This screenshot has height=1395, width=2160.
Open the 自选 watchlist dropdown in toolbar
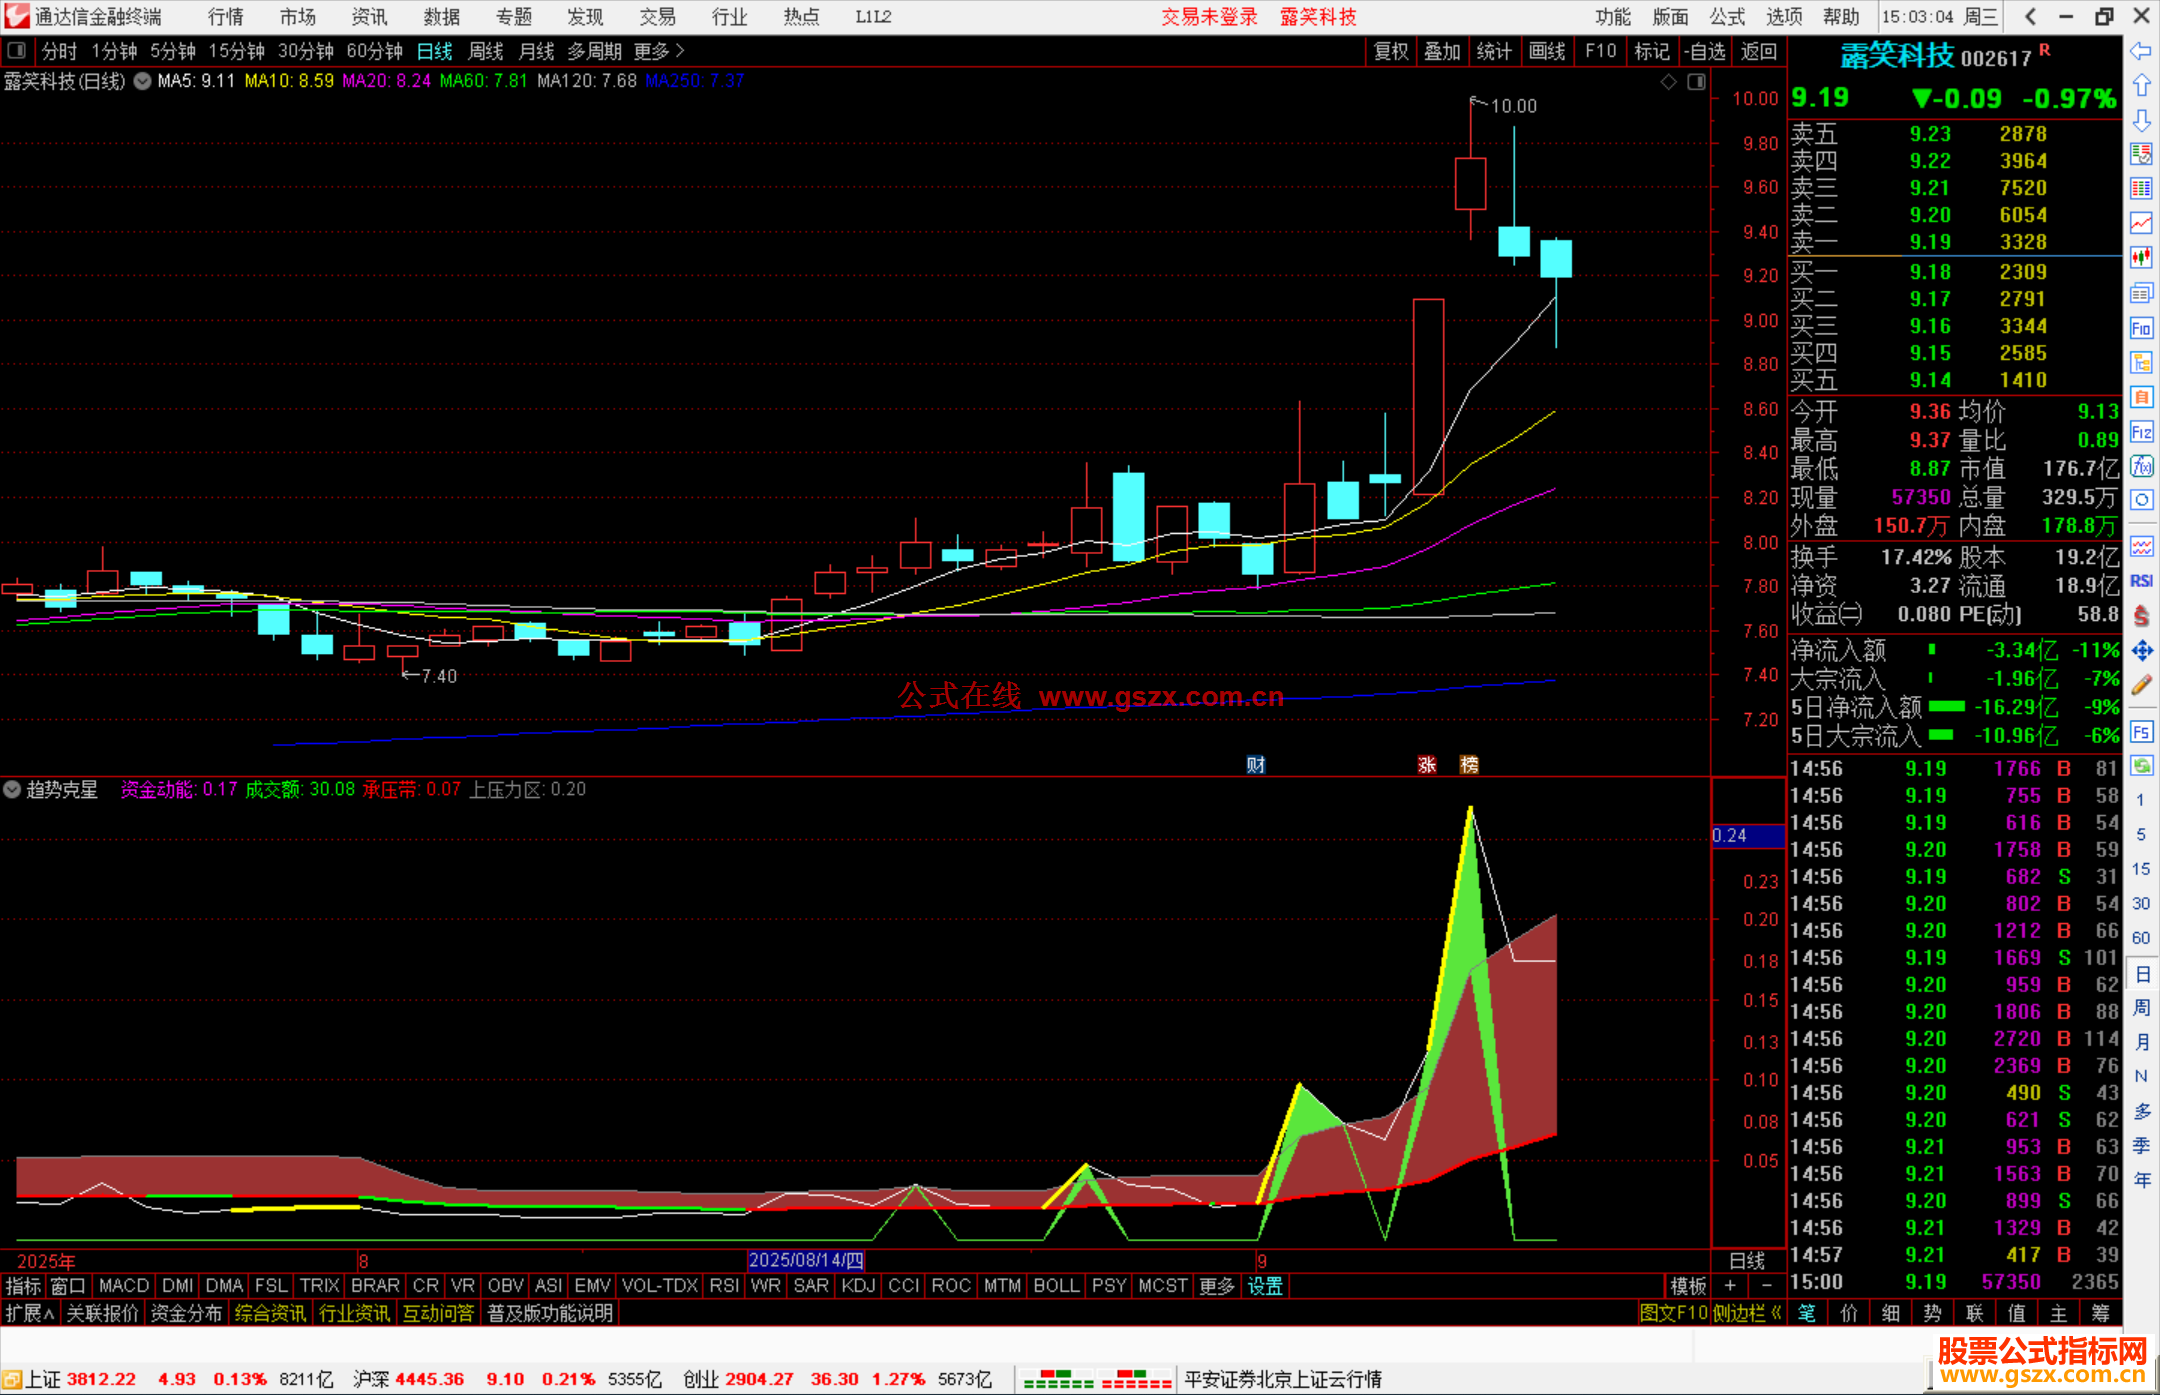point(1704,51)
